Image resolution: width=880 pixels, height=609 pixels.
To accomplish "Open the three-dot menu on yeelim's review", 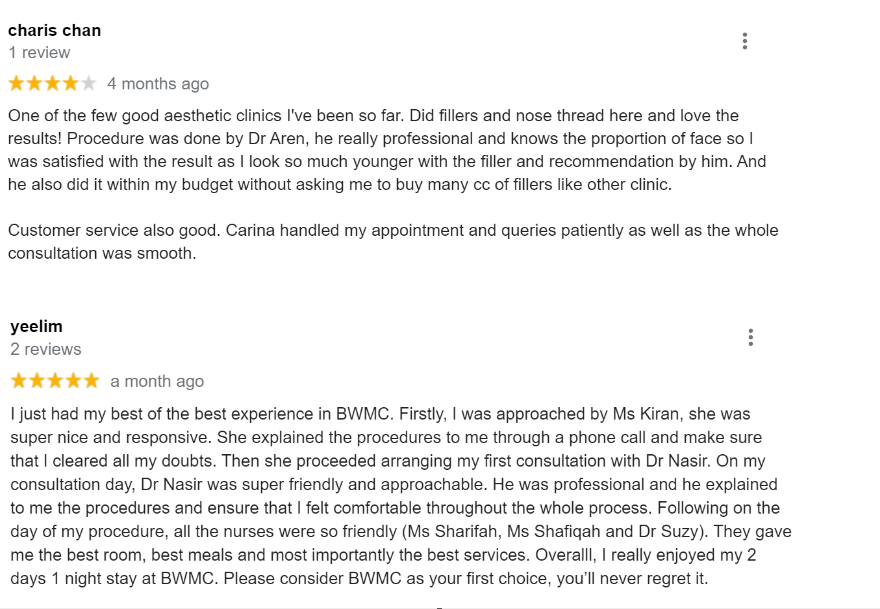I will point(750,337).
